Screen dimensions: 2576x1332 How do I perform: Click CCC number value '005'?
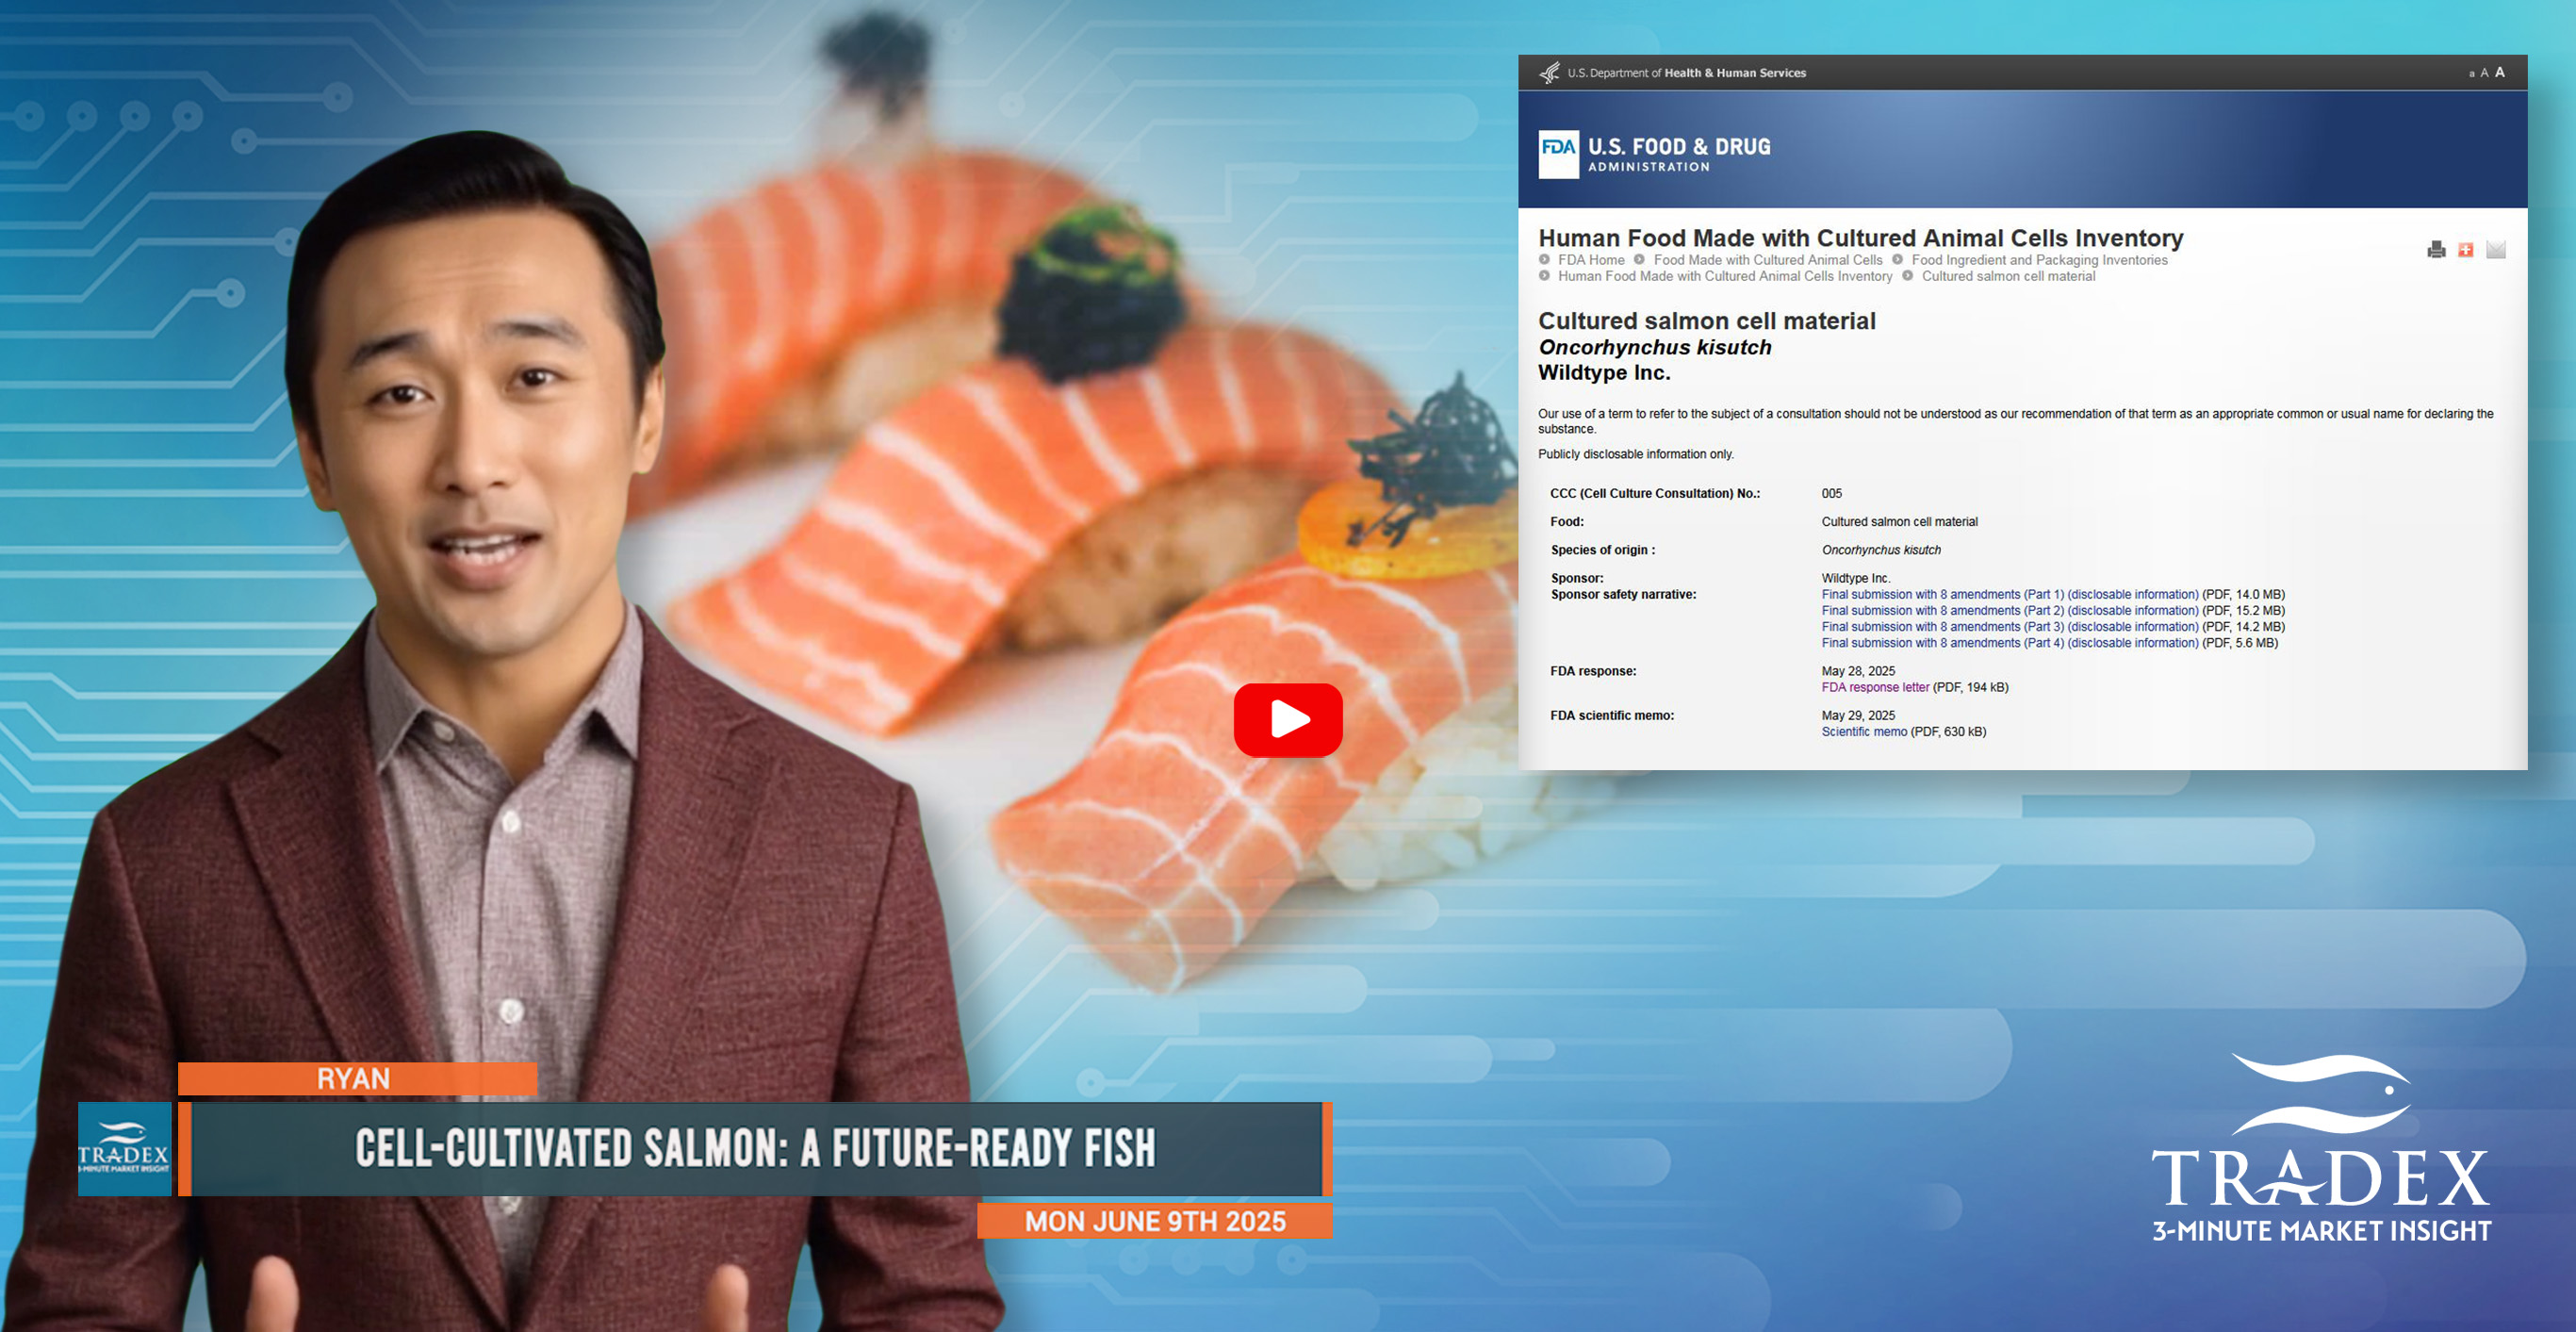[1832, 493]
